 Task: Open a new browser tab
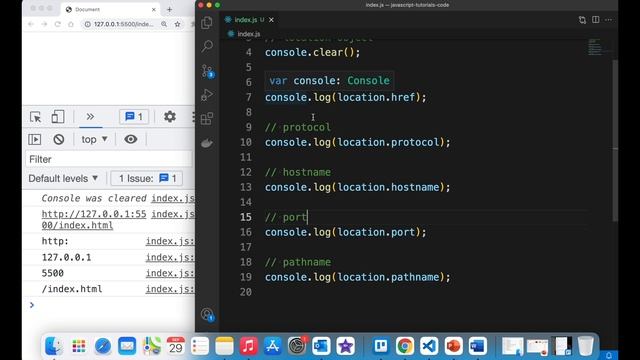point(169,9)
